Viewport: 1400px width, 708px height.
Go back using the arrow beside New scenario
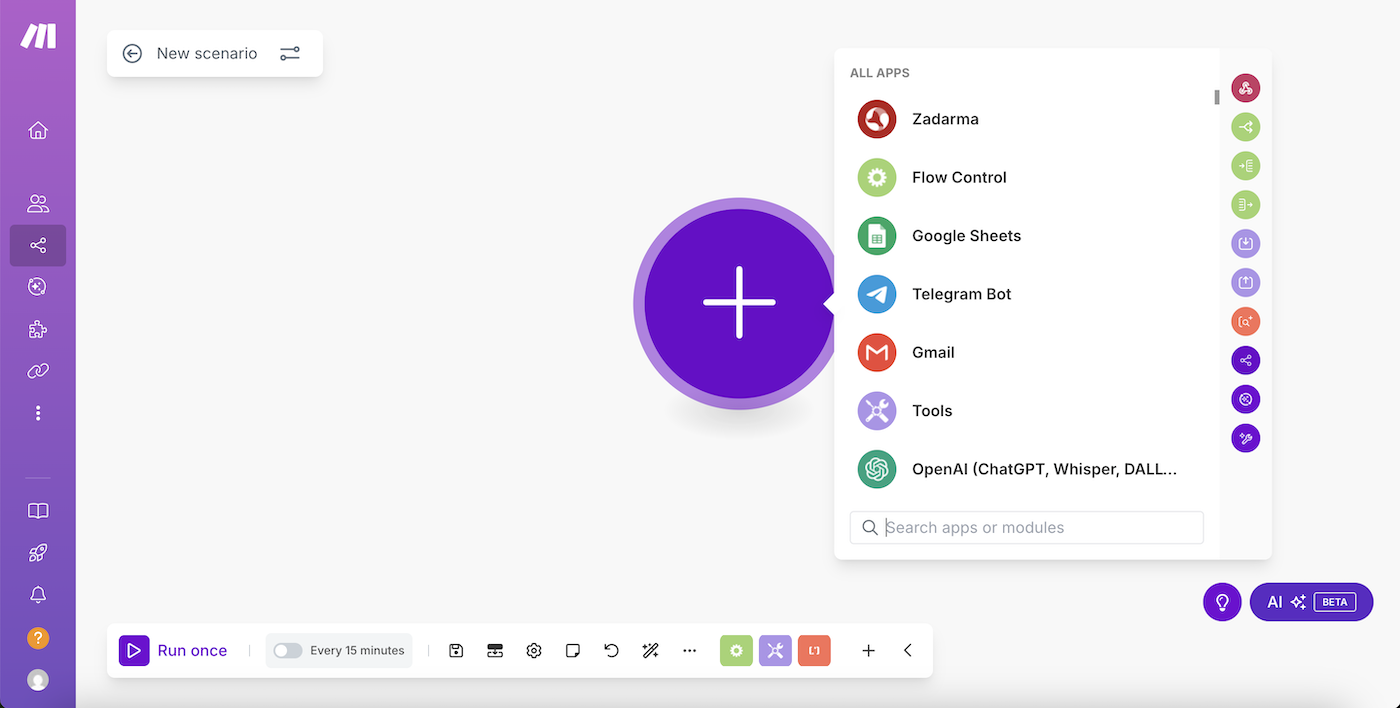tap(132, 54)
